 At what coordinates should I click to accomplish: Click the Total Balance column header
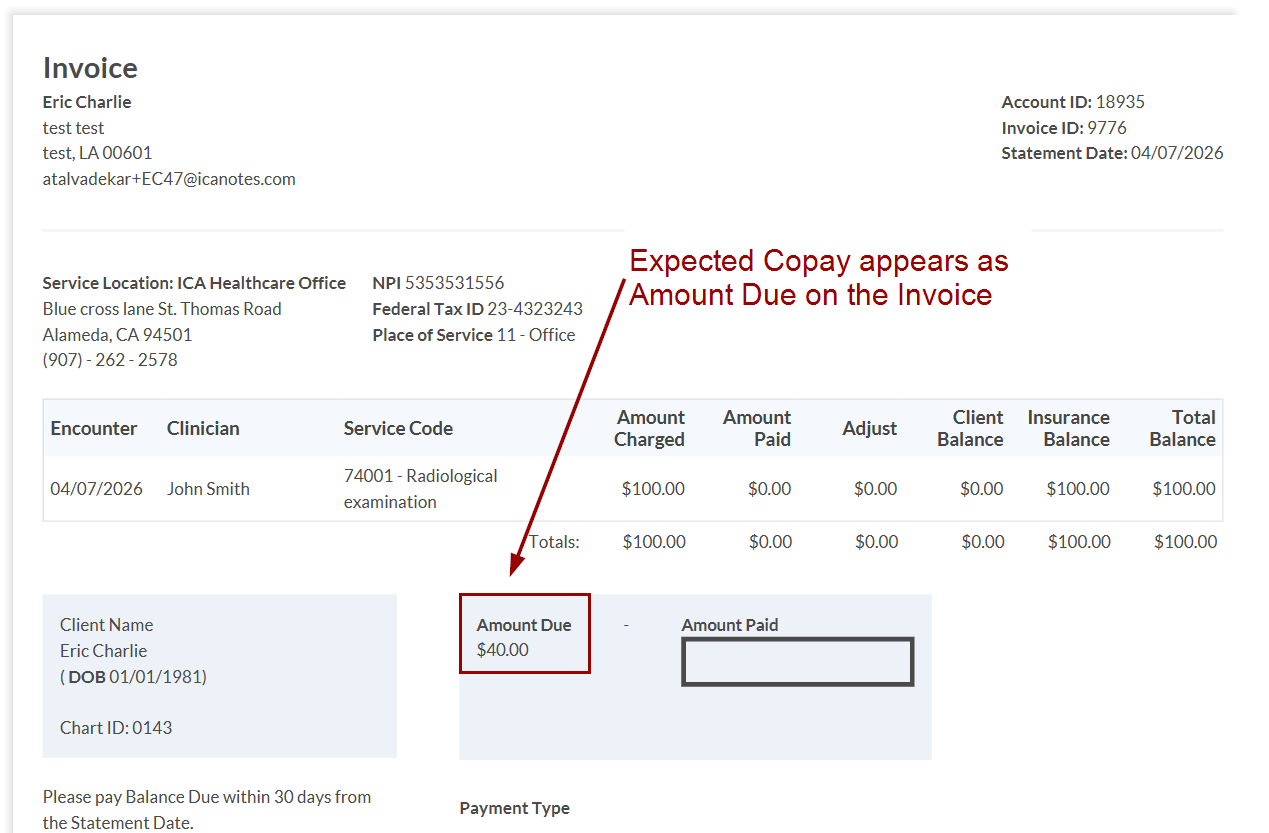pyautogui.click(x=1182, y=428)
